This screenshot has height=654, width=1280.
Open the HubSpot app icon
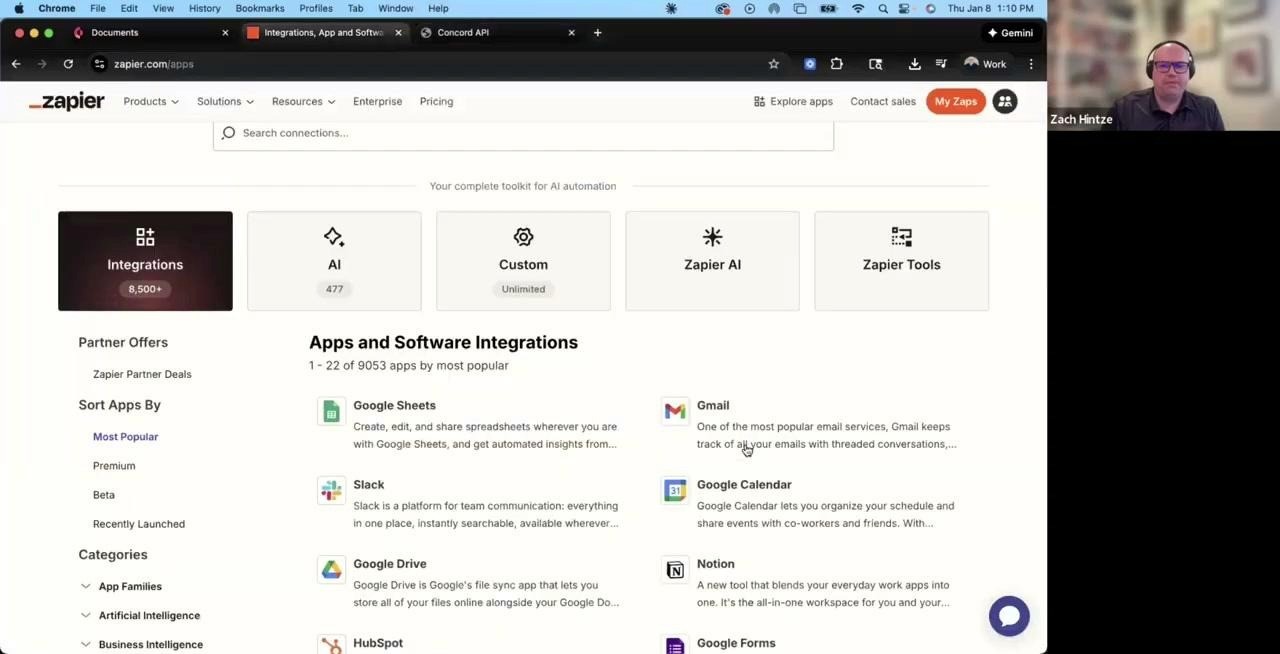[x=331, y=645]
